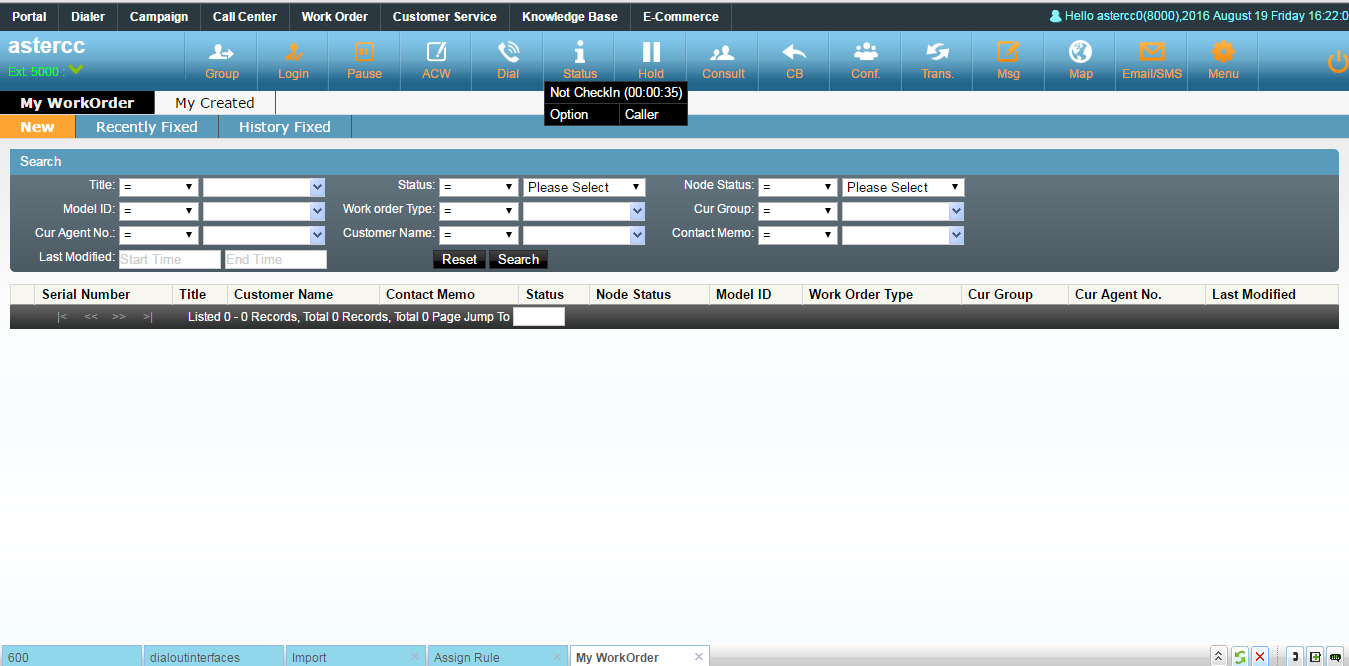Click the orange power icon
Screen dimensions: 1349x666
point(1337,62)
